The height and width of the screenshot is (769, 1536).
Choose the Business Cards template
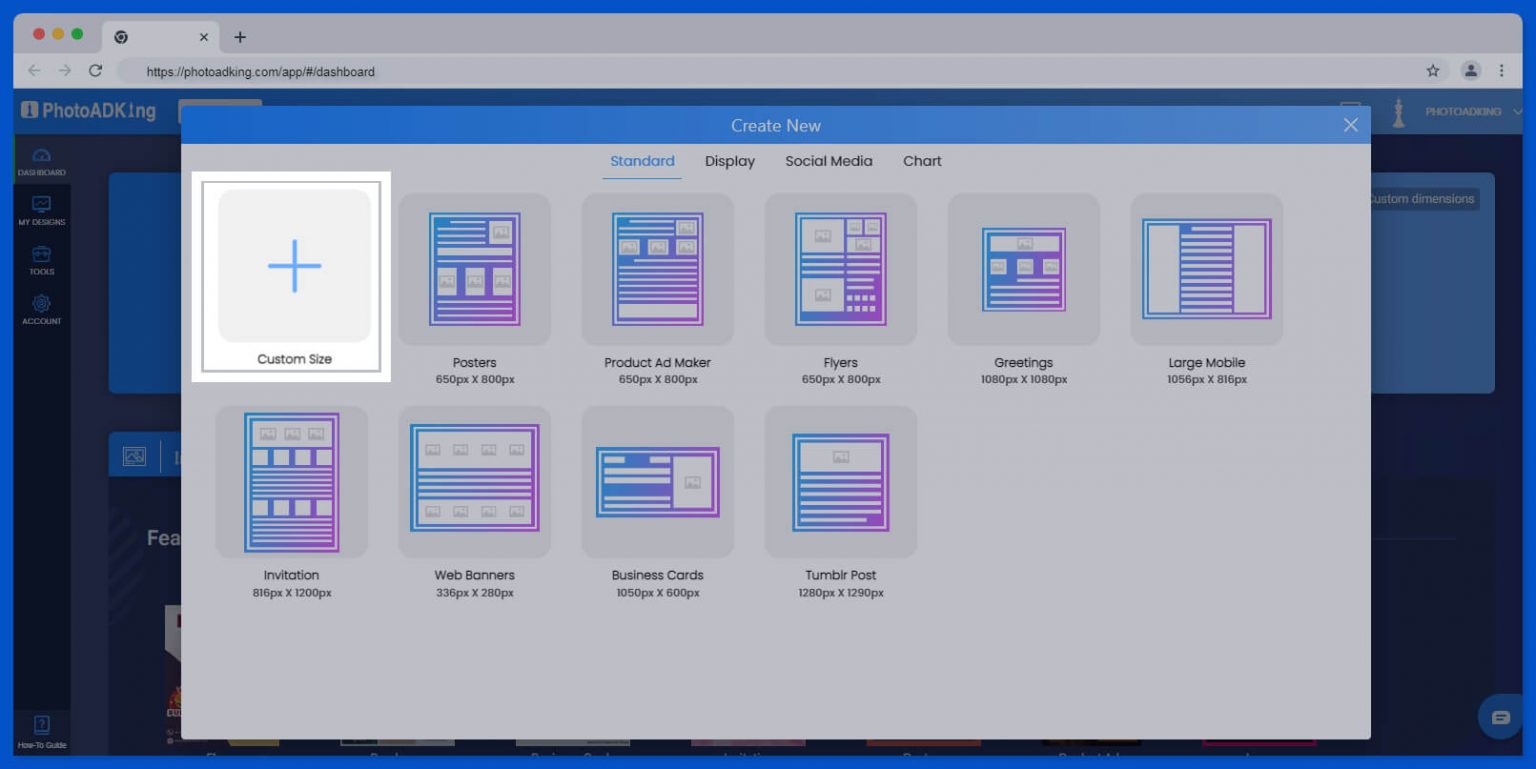click(657, 482)
